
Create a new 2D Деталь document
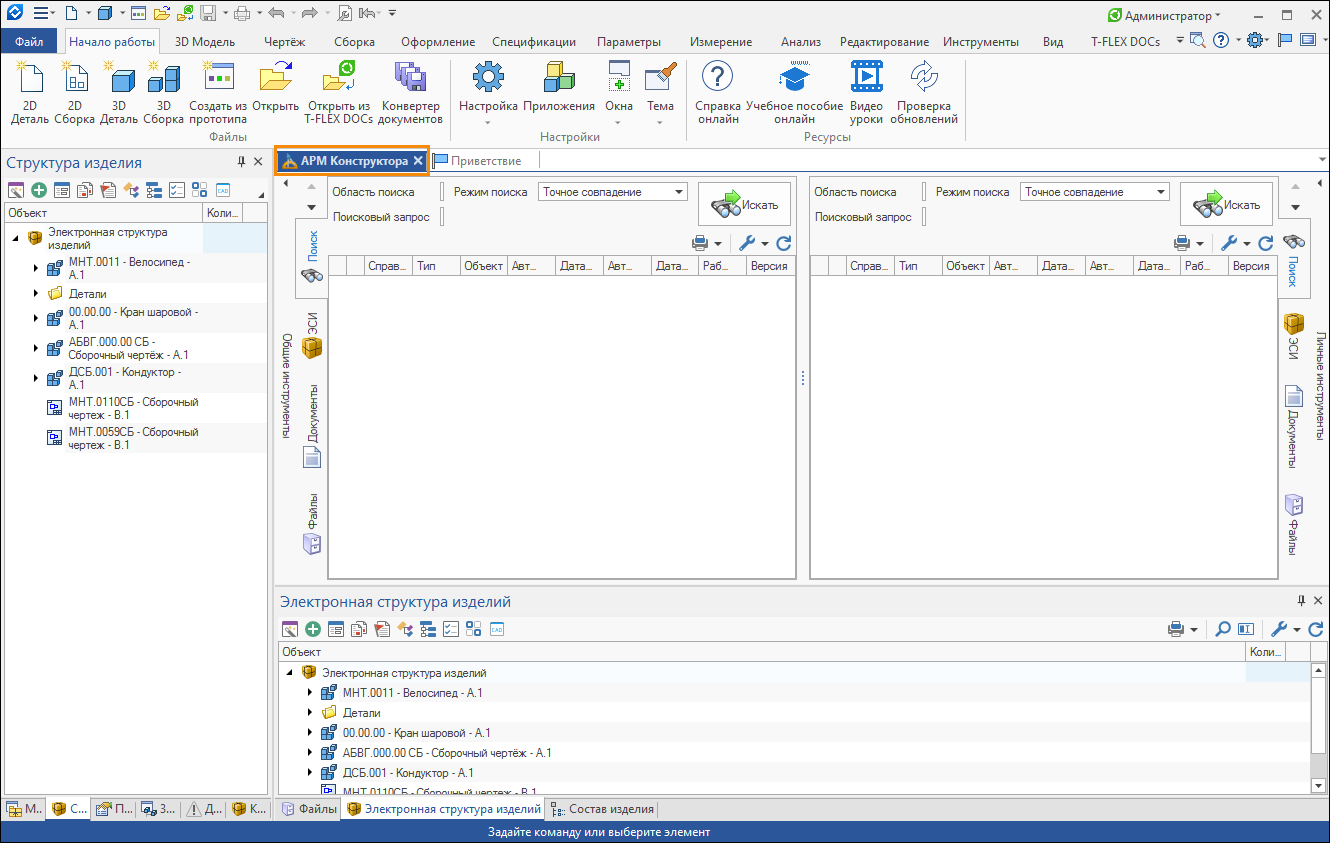pos(30,92)
